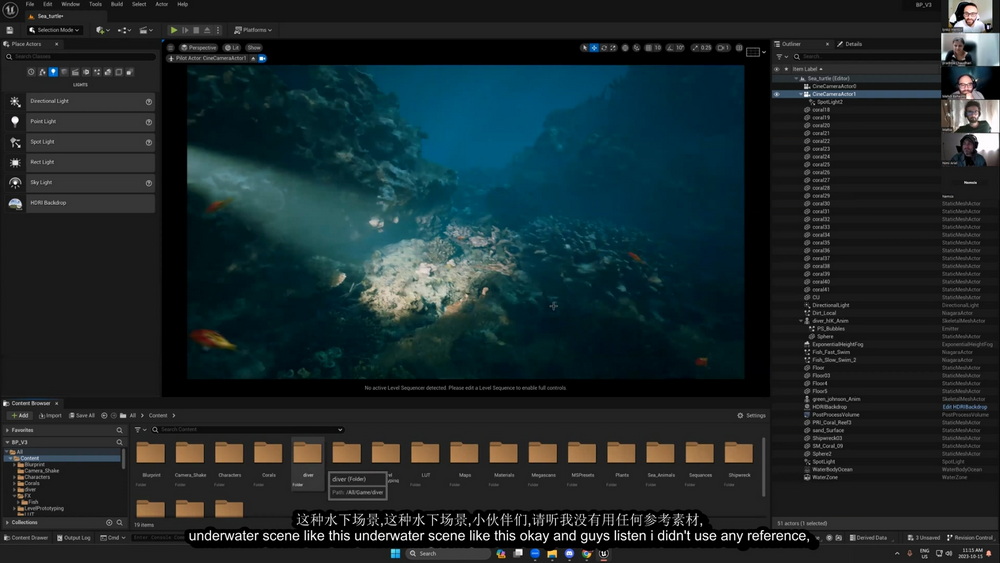Image resolution: width=1000 pixels, height=563 pixels.
Task: Open the Blueprints toolbar dropdown
Action: 124,30
